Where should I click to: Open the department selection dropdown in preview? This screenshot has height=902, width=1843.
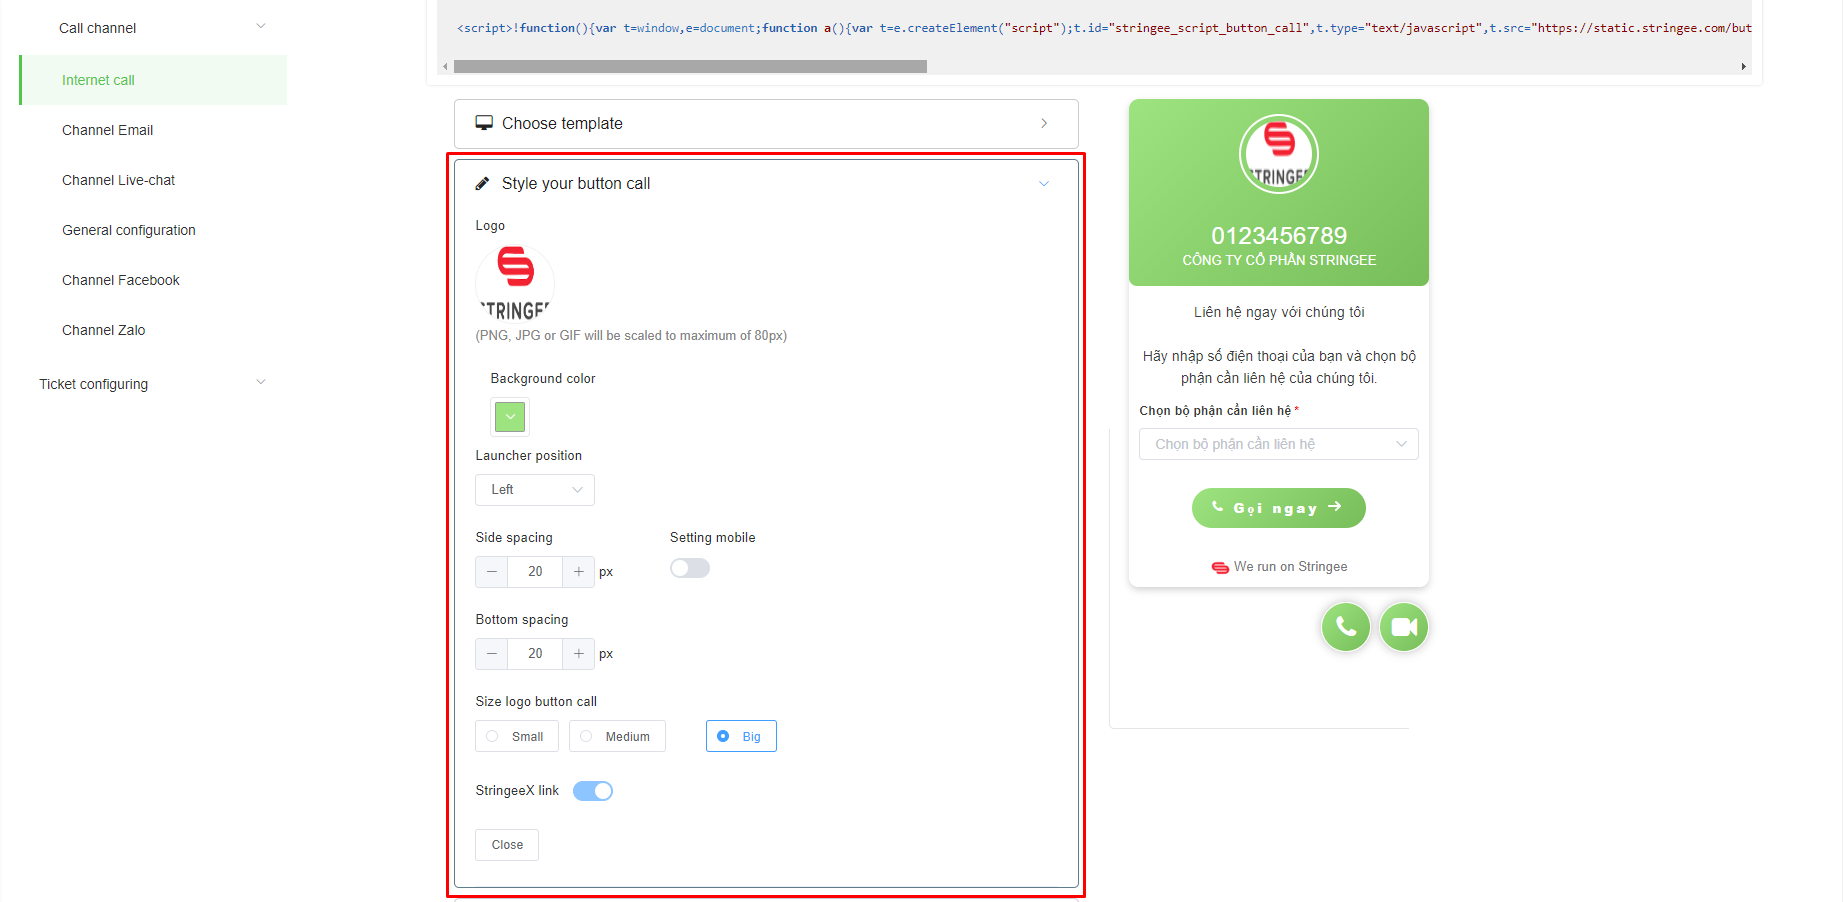click(1277, 444)
